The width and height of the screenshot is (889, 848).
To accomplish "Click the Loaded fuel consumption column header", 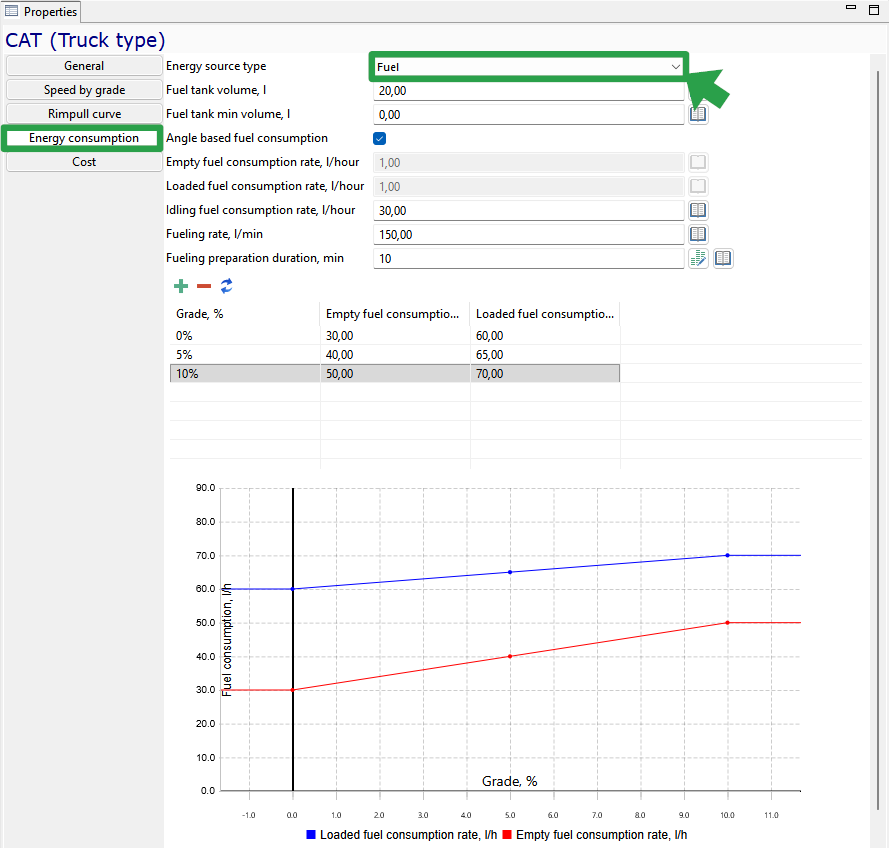I will click(x=545, y=314).
